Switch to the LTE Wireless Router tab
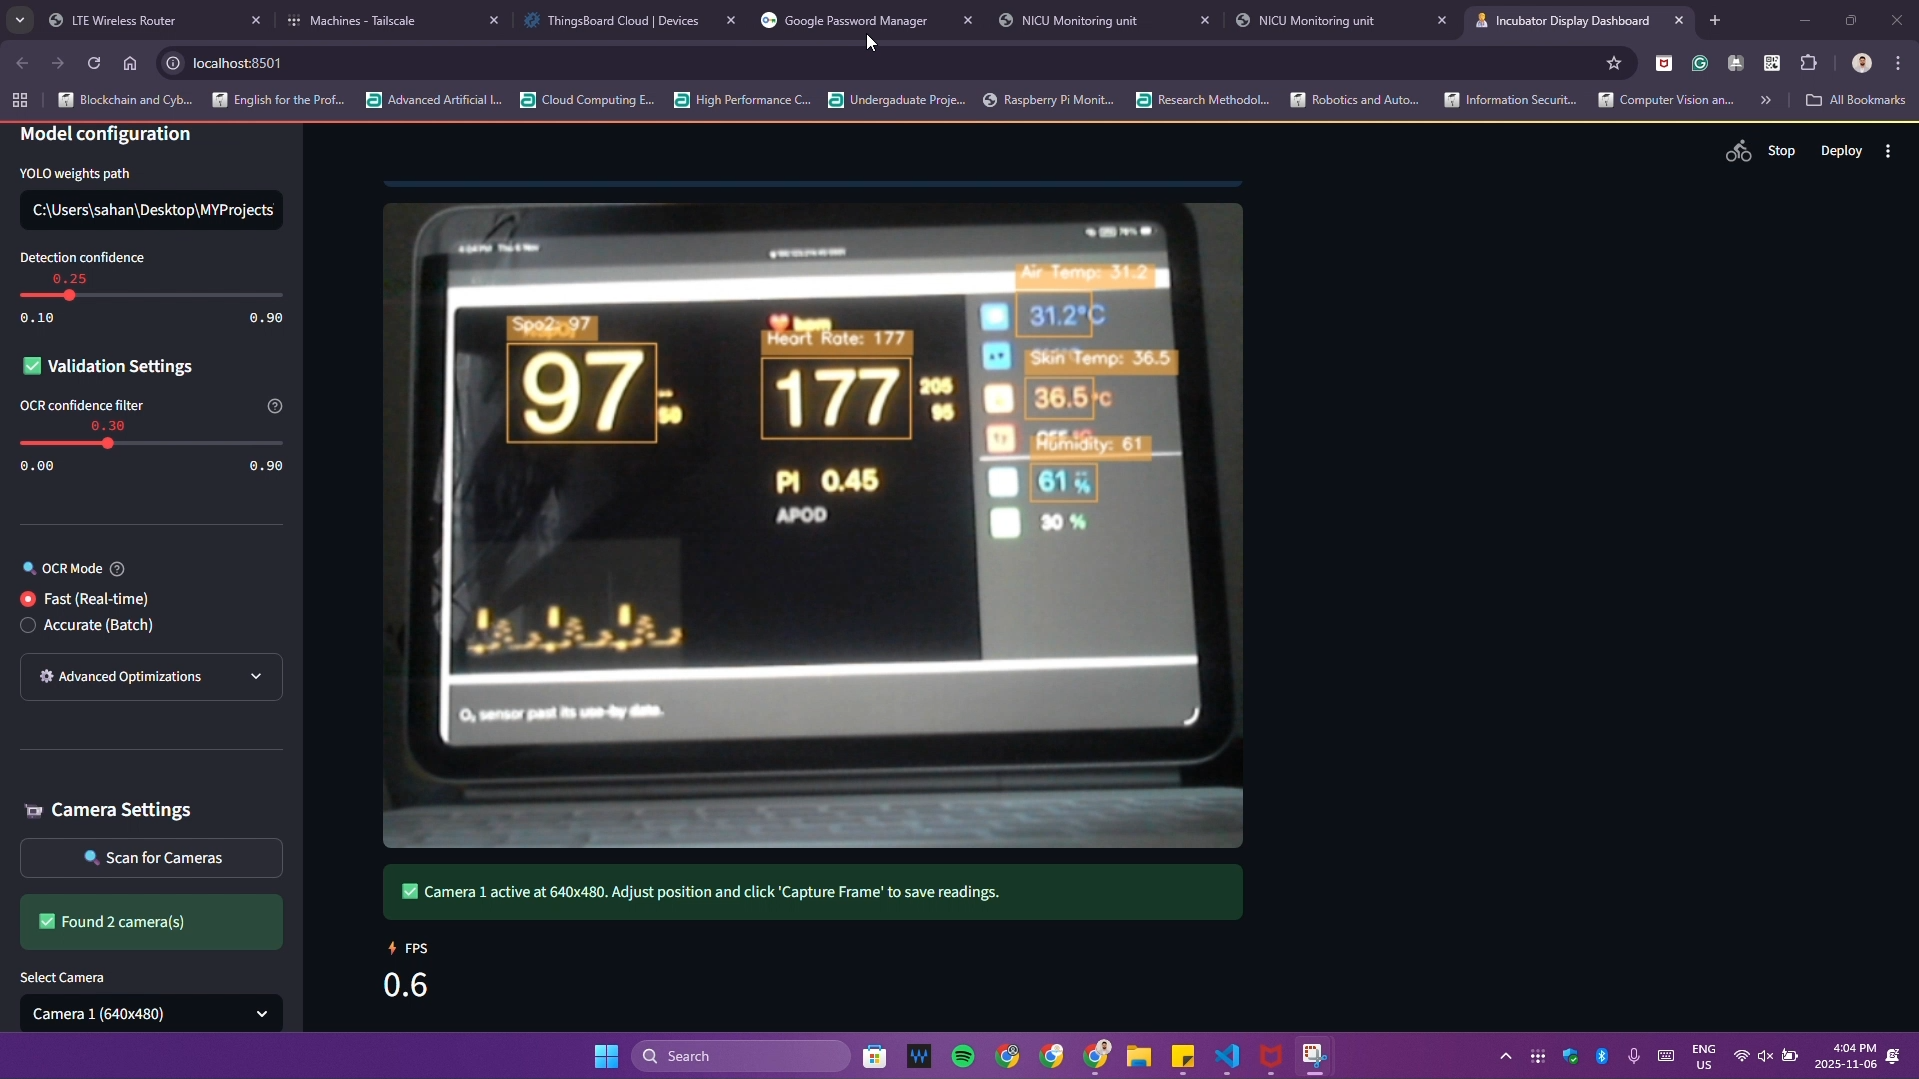1919x1079 pixels. pos(124,20)
